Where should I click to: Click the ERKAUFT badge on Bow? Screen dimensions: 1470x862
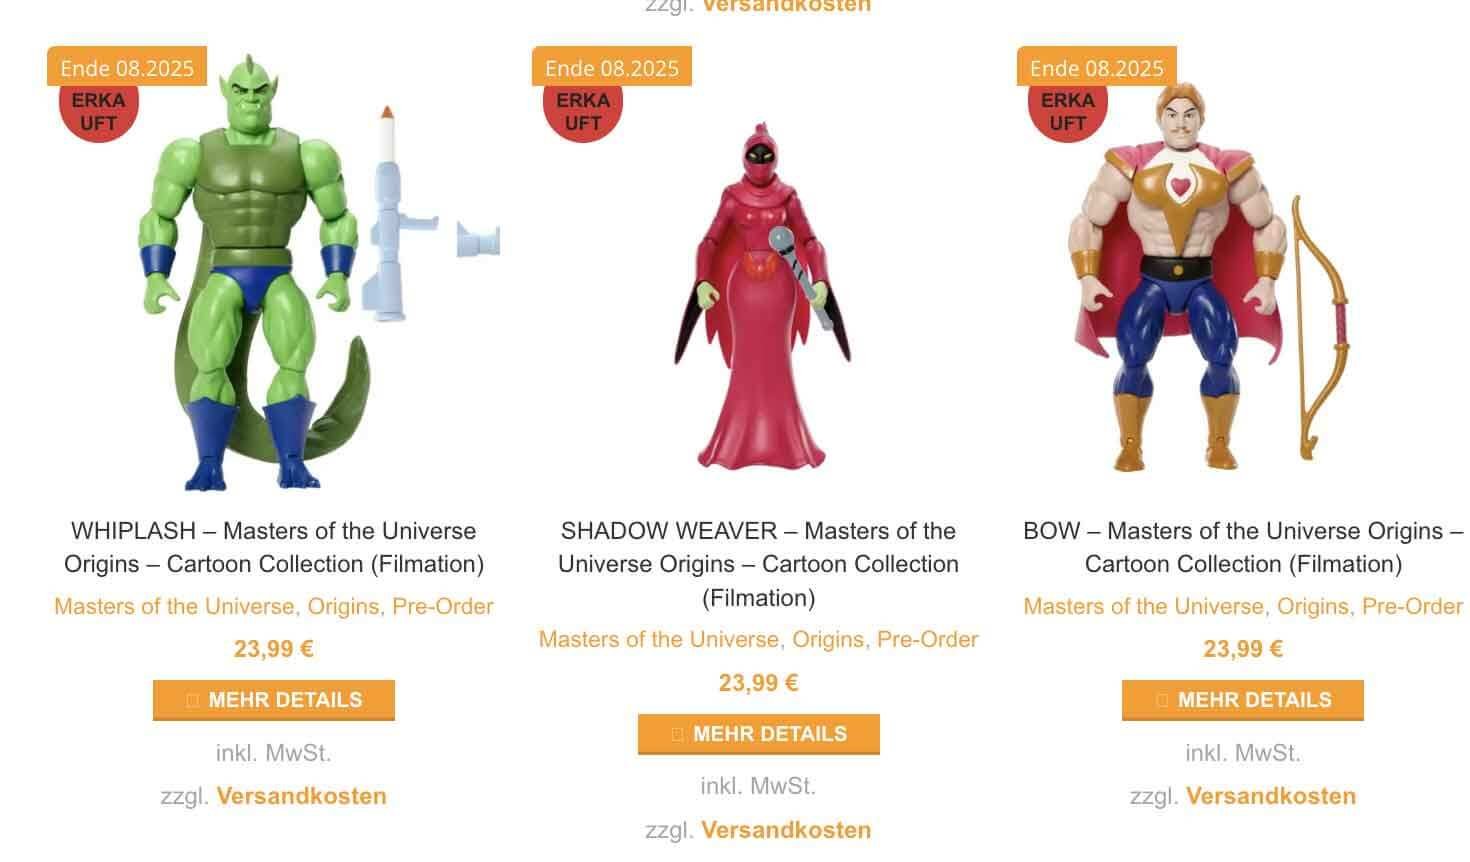coord(1067,113)
